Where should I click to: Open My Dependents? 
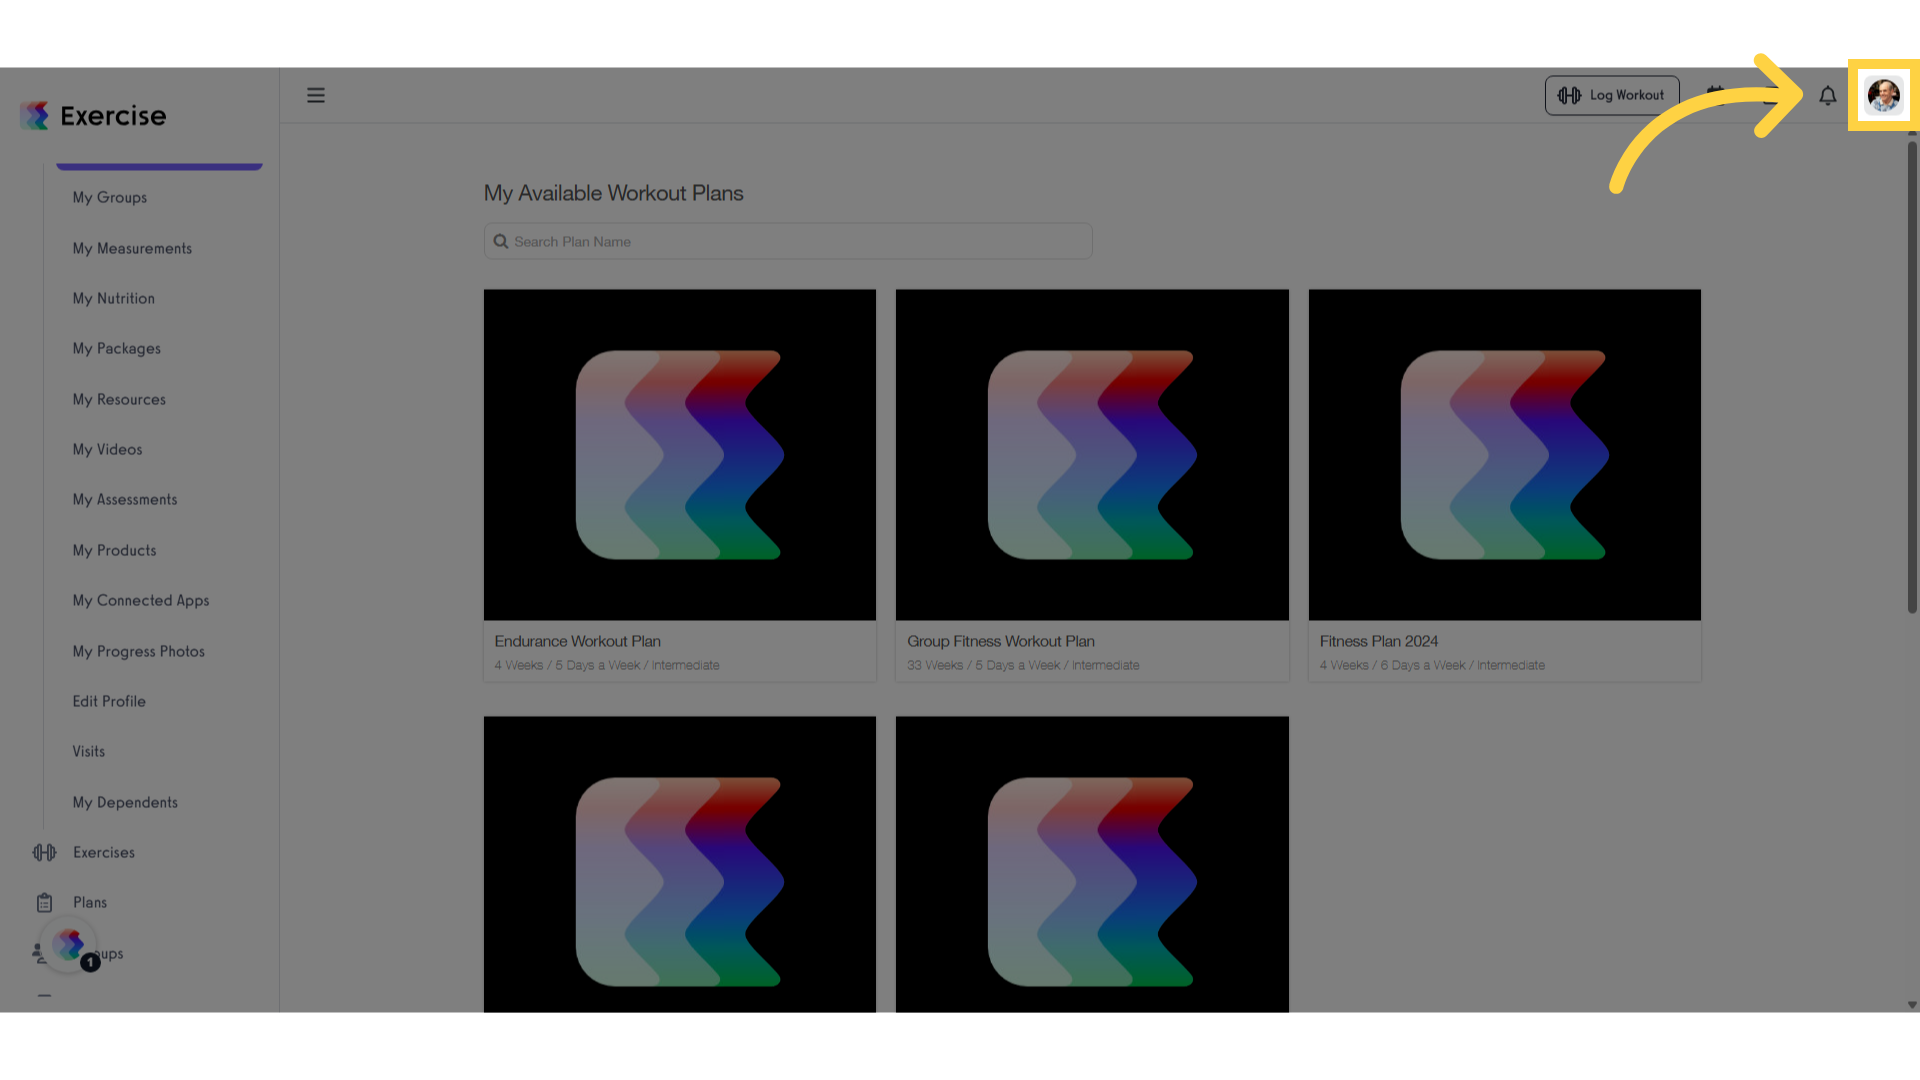click(x=125, y=802)
